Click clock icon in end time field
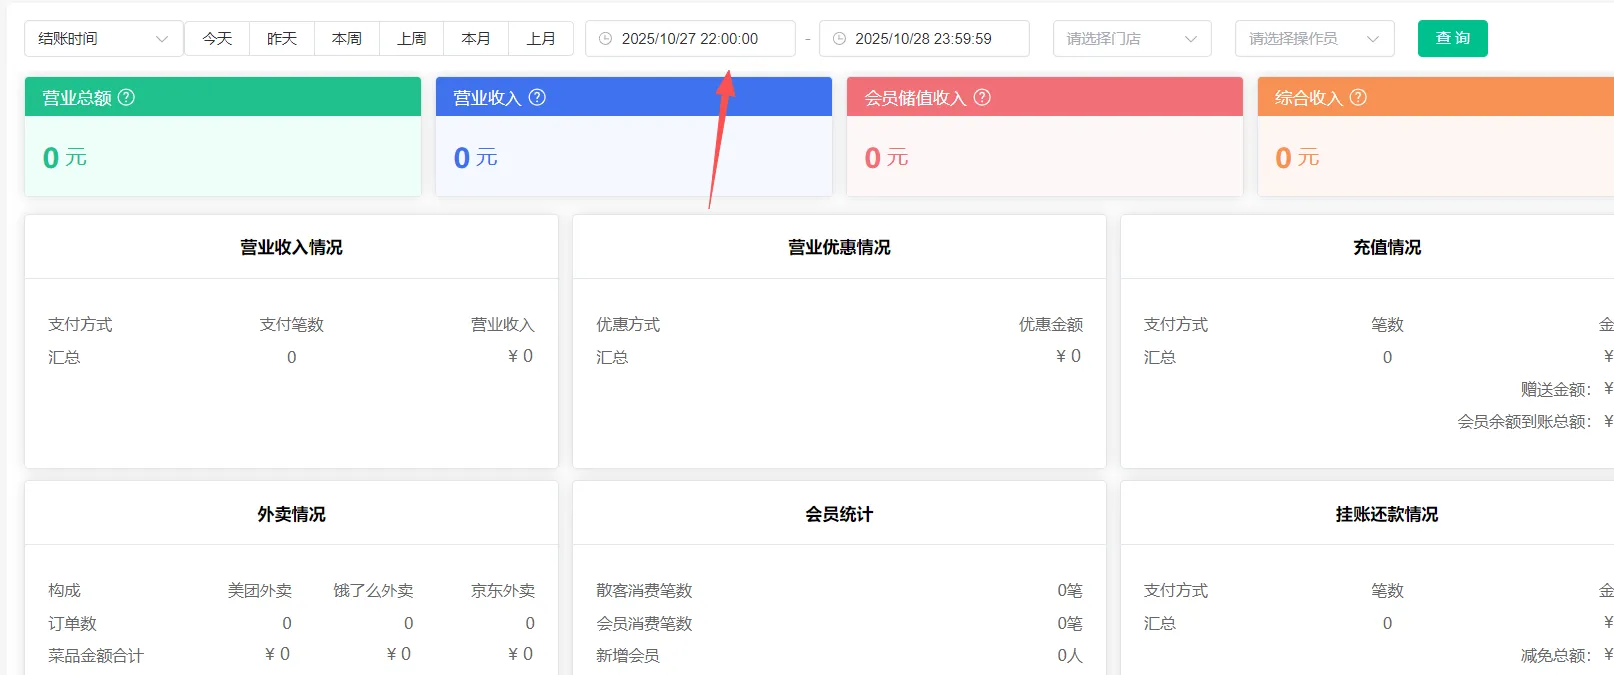This screenshot has height=675, width=1614. pos(839,39)
